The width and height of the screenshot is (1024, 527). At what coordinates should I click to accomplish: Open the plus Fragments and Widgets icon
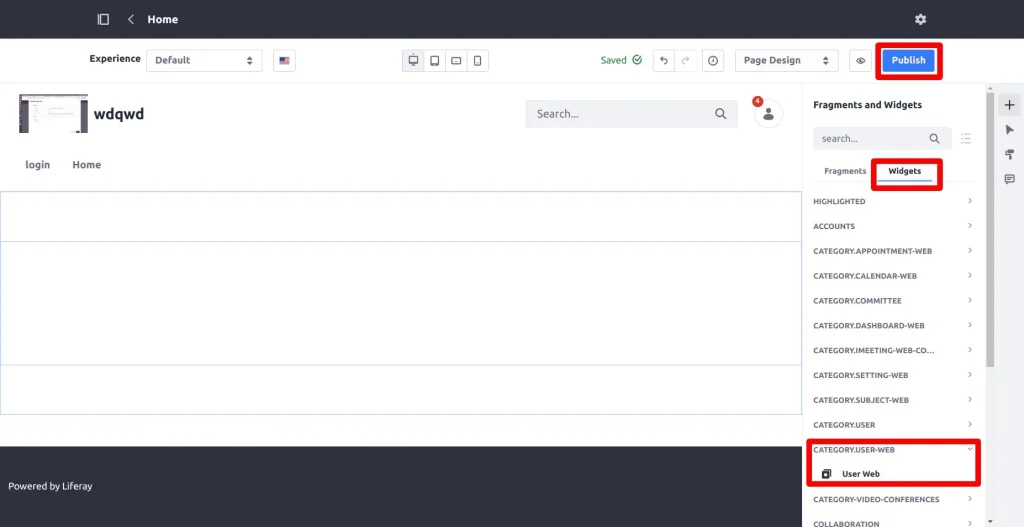coord(1010,104)
